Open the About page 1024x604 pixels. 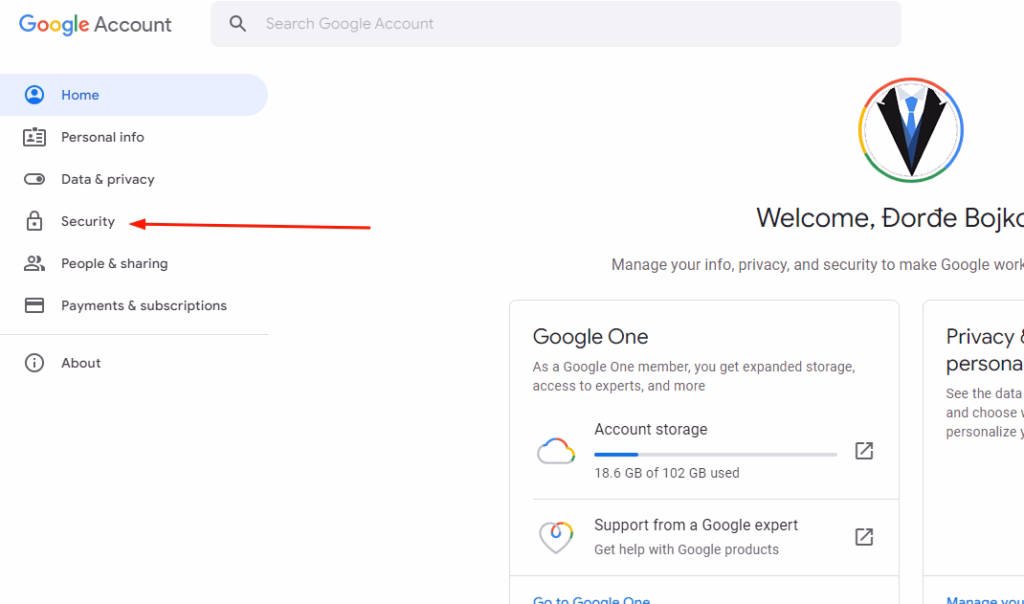(x=81, y=363)
